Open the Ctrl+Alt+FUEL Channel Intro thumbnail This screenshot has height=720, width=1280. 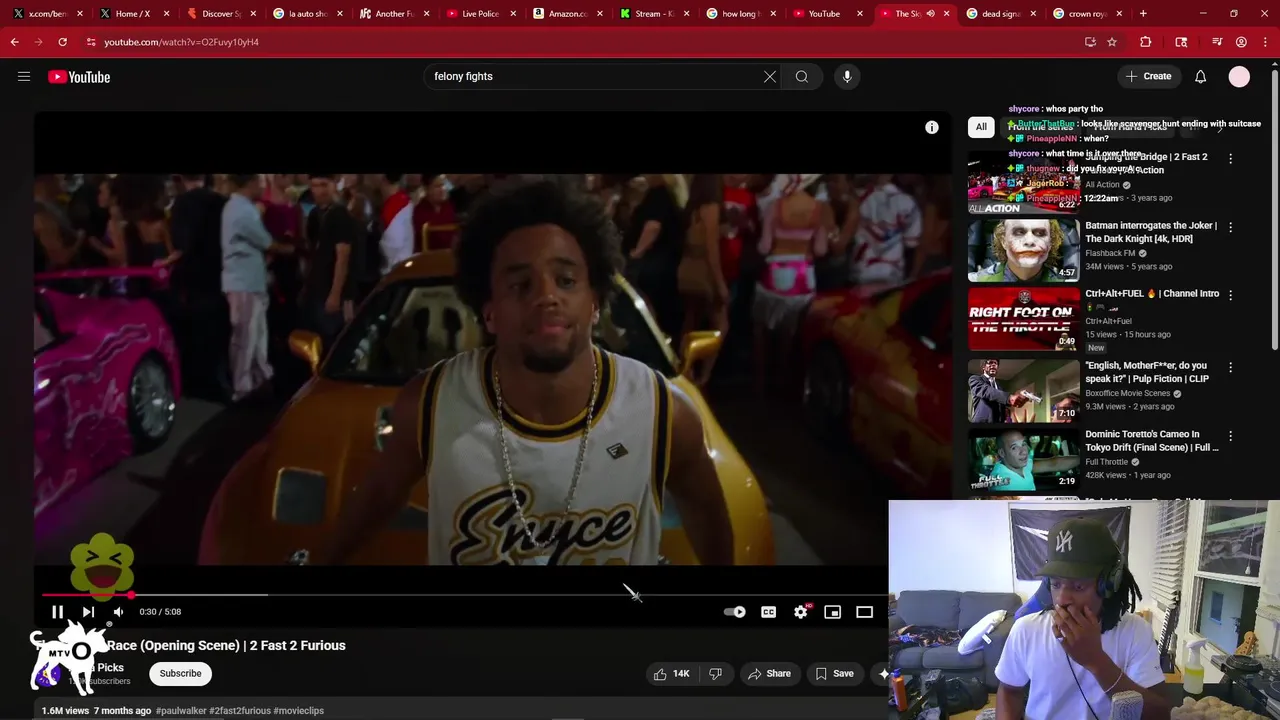coord(1023,319)
